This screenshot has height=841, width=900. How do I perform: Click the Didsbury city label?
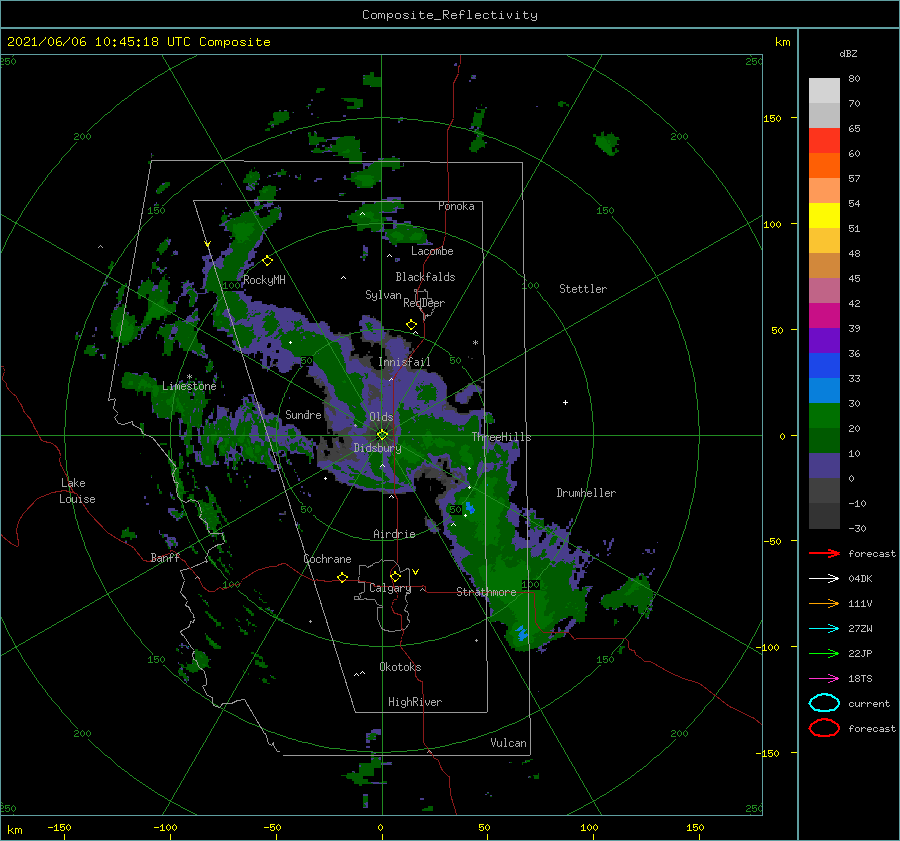tap(377, 448)
